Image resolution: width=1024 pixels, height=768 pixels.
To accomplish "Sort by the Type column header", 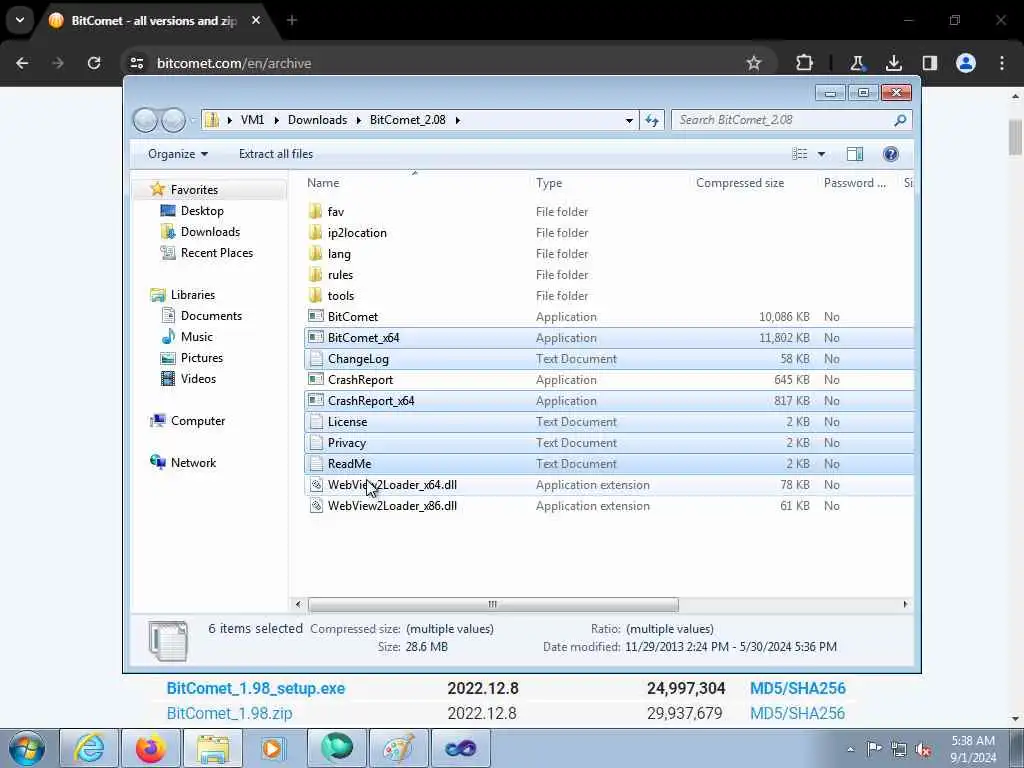I will point(549,183).
